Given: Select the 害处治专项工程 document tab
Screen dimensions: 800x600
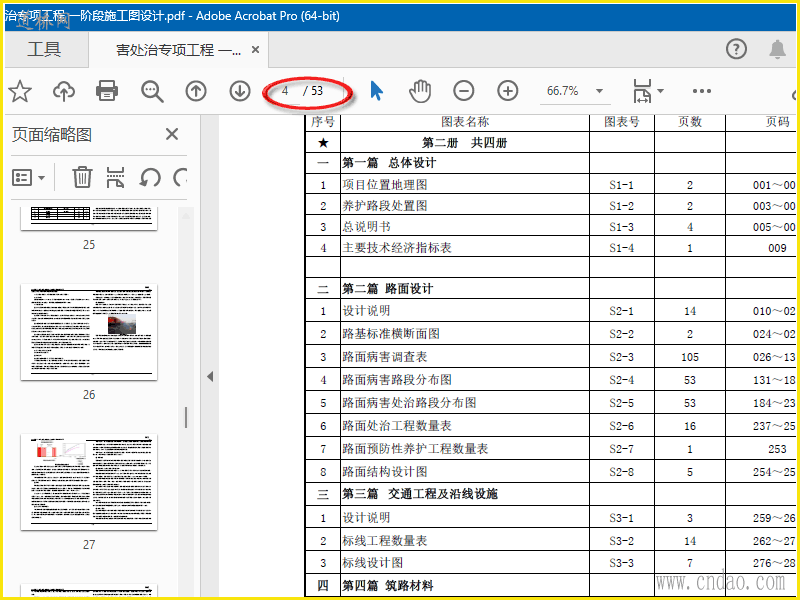Looking at the screenshot, I should (179, 49).
